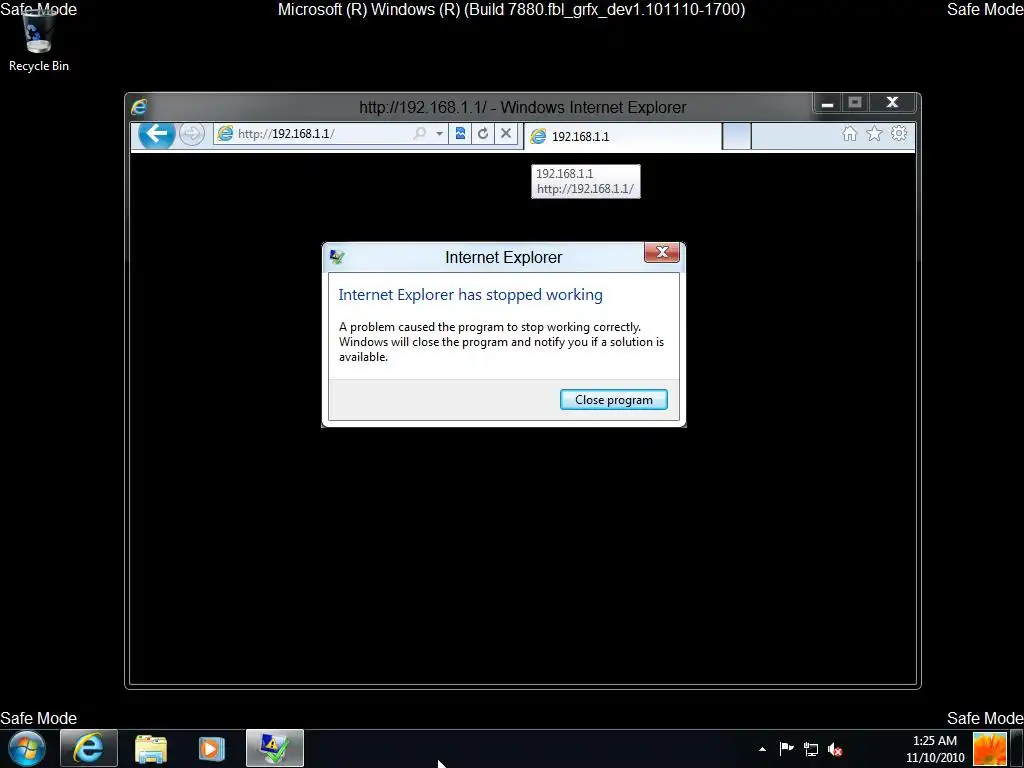Viewport: 1024px width, 768px height.
Task: Close the Internet Explorer error dialog
Action: [x=662, y=253]
